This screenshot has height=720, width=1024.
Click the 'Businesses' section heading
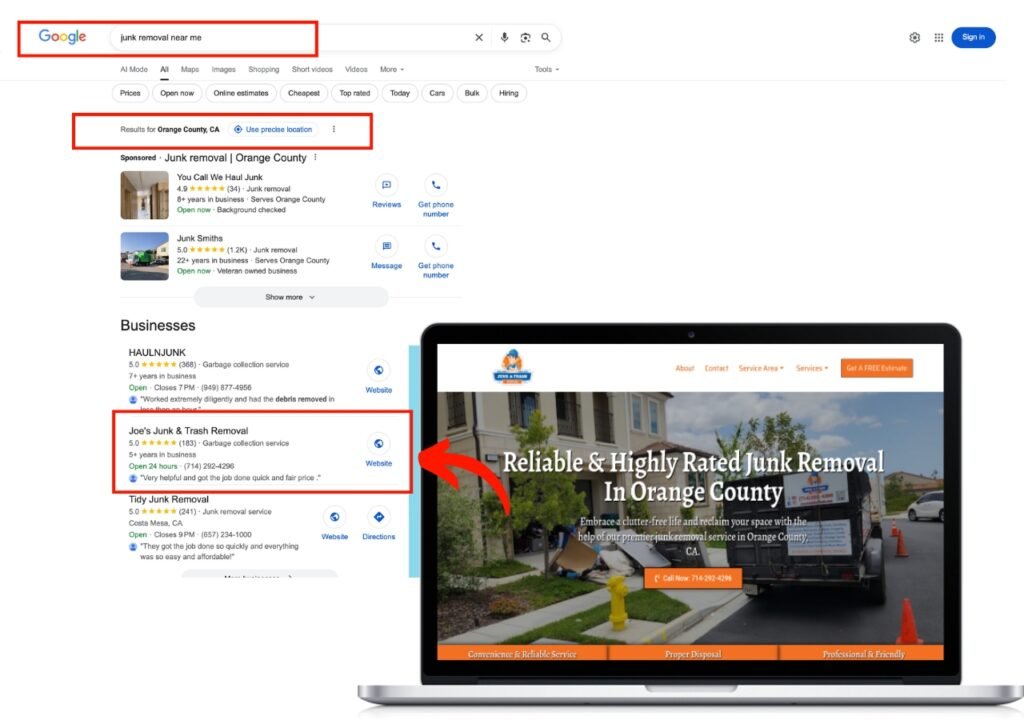[x=157, y=325]
